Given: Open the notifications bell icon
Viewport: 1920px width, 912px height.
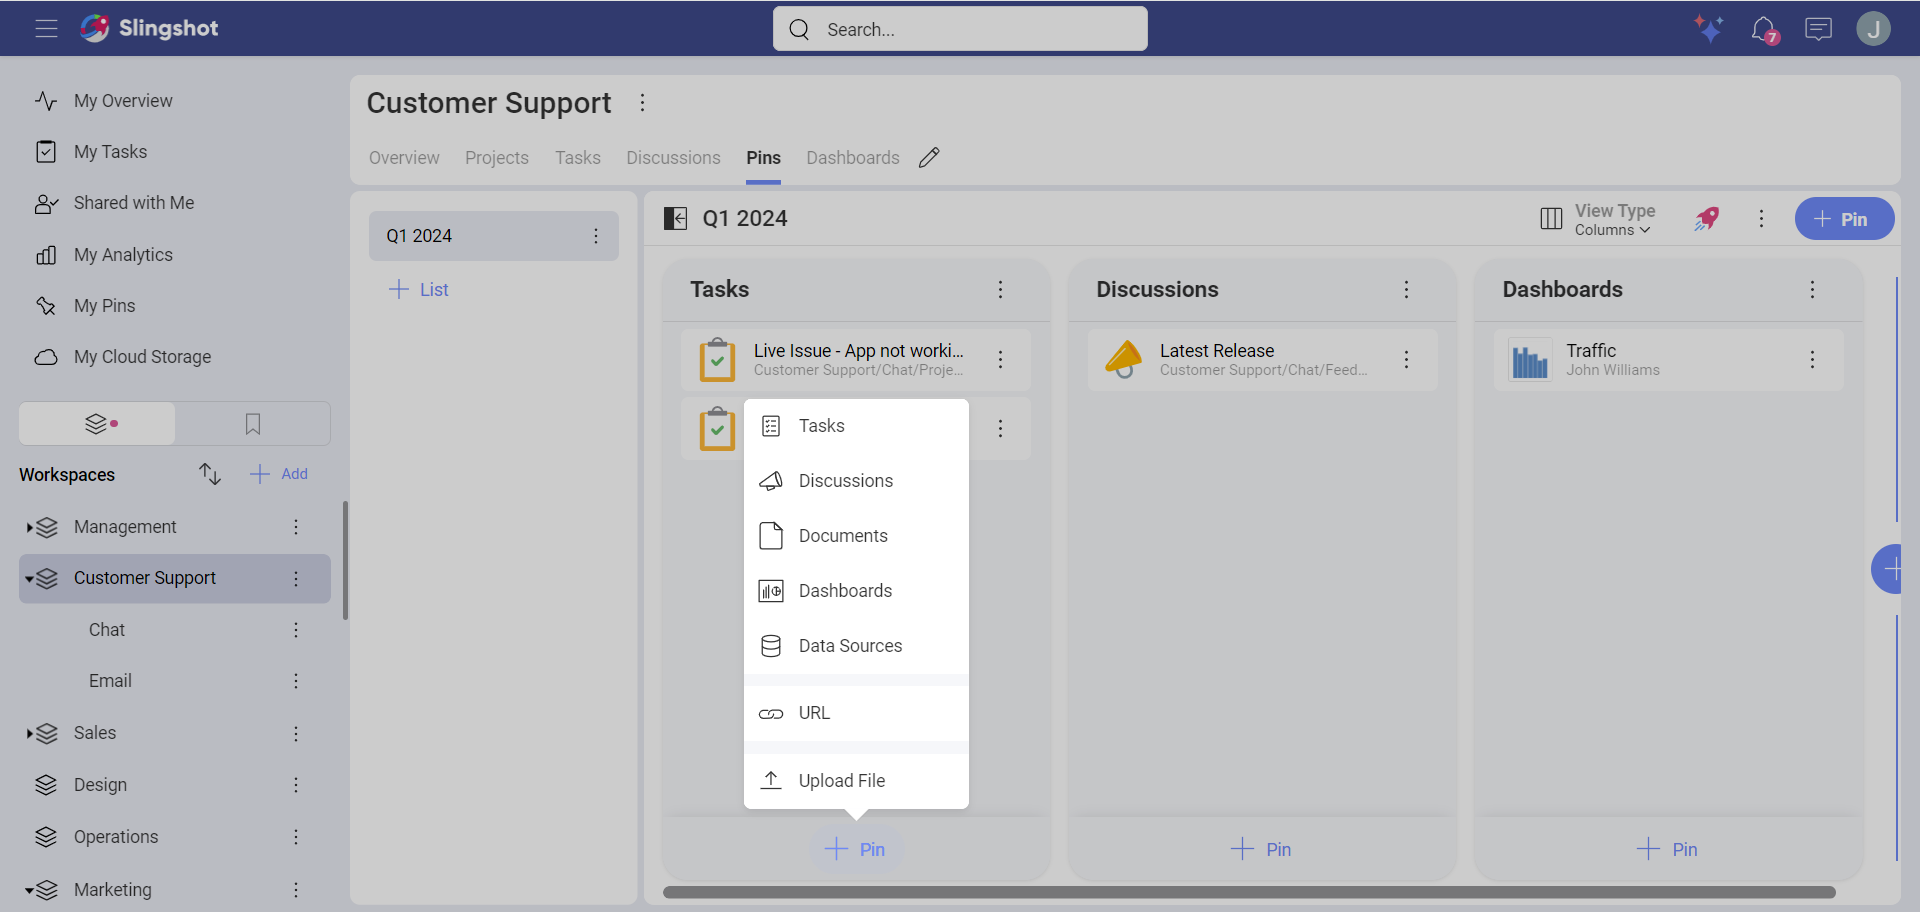Looking at the screenshot, I should (x=1763, y=29).
